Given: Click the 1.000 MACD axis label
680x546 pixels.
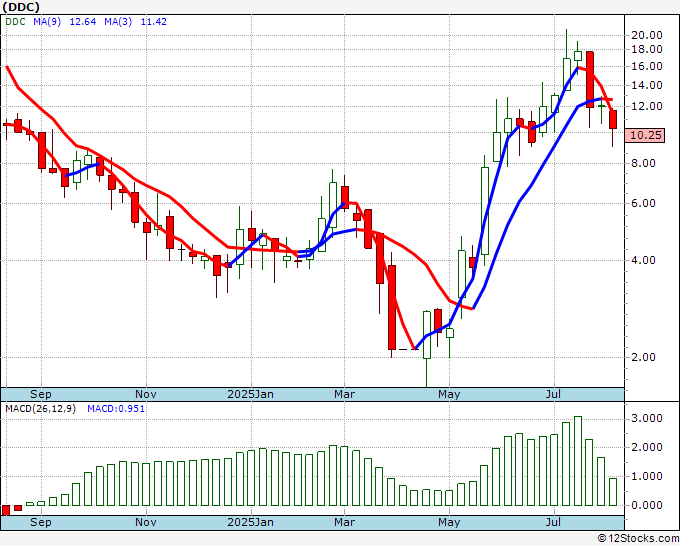Looking at the screenshot, I should click(x=647, y=477).
